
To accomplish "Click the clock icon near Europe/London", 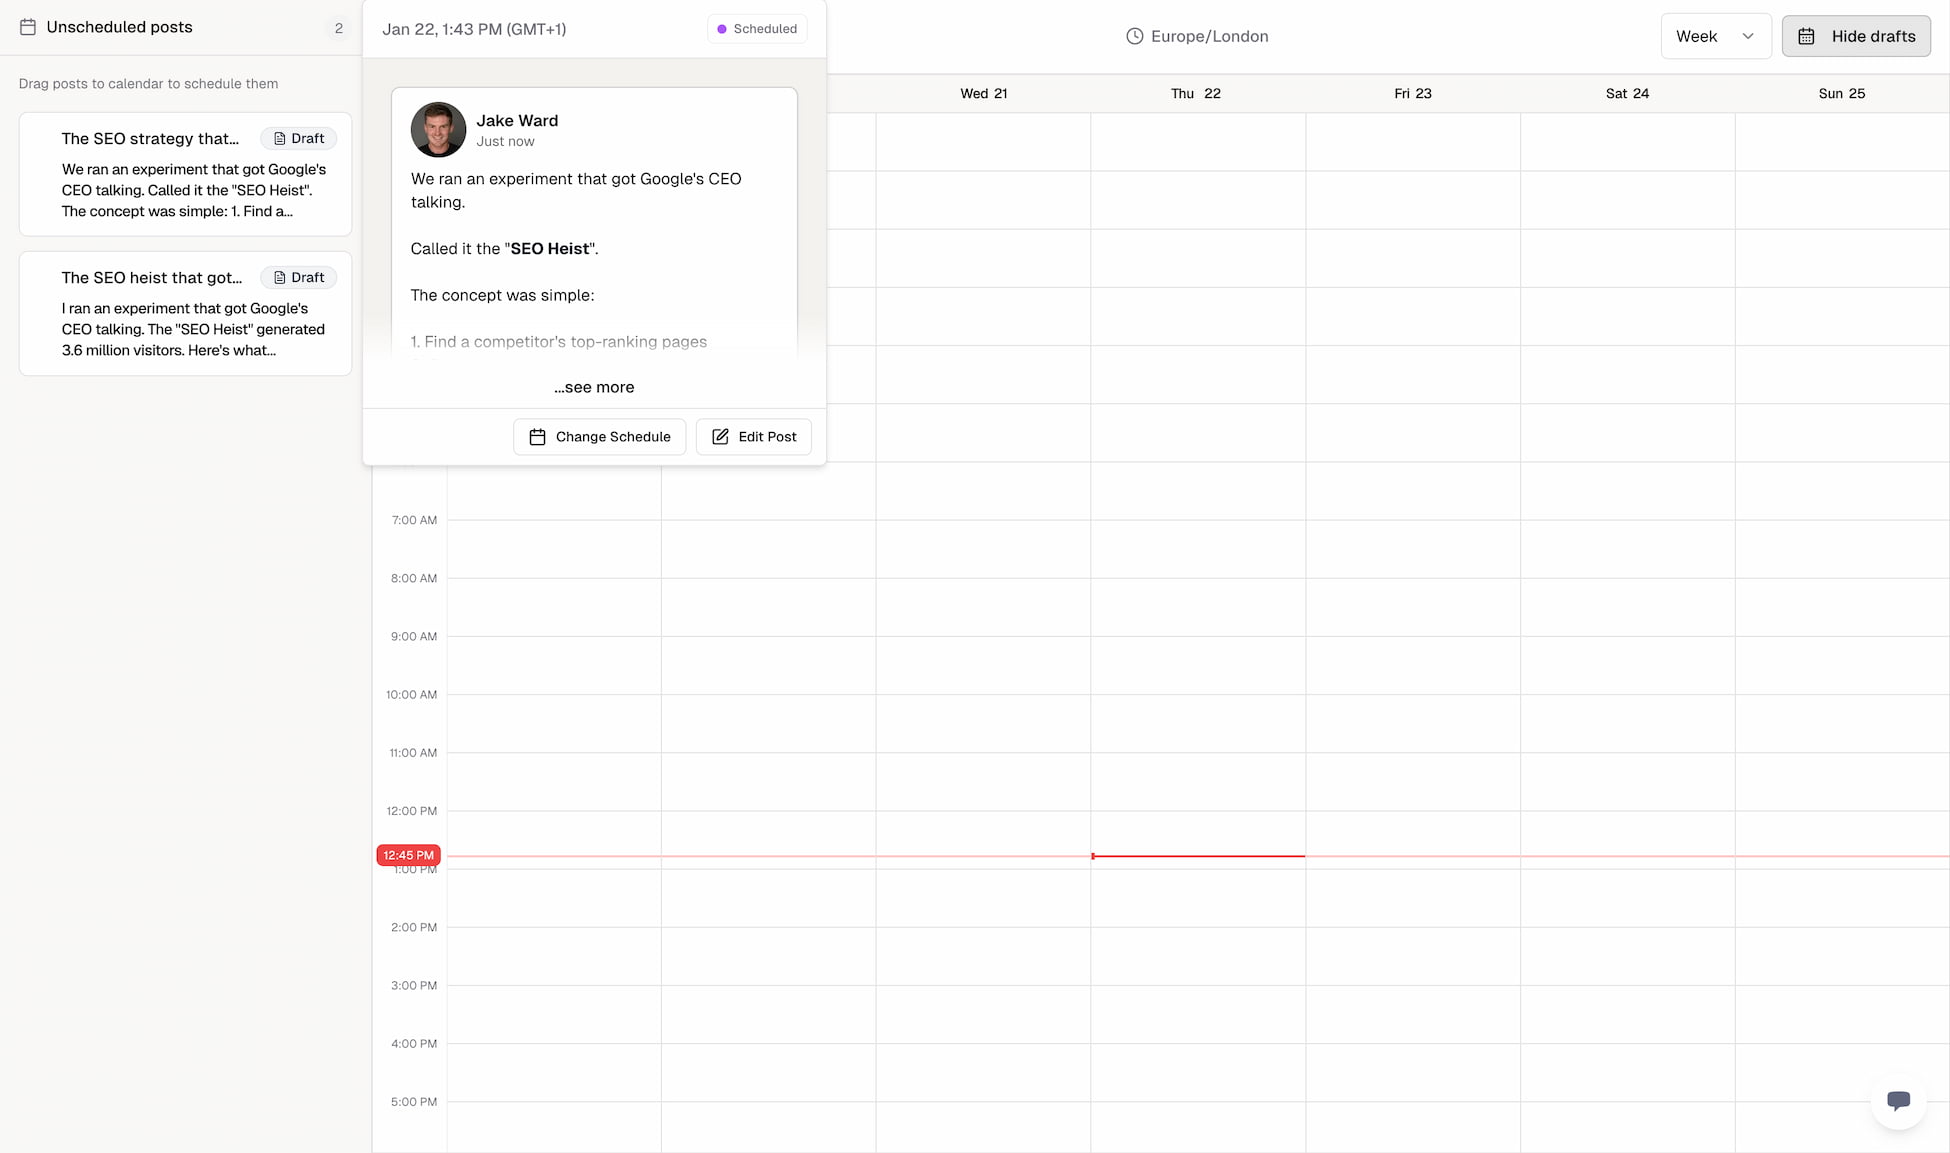I will tap(1134, 36).
